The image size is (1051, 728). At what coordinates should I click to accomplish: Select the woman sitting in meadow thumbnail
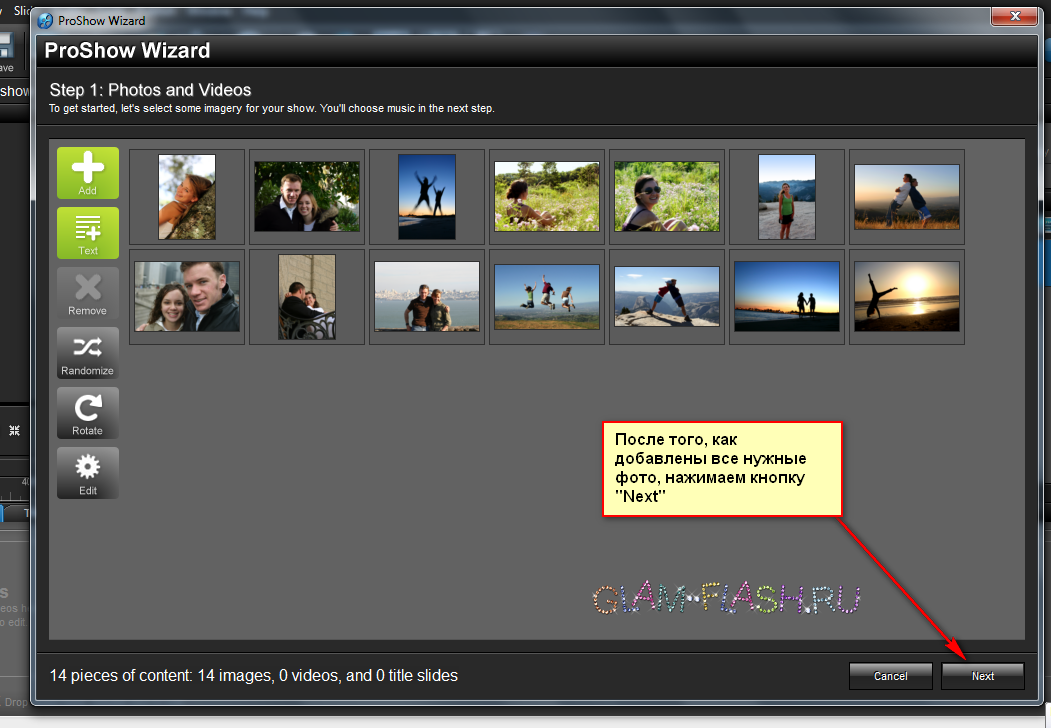pyautogui.click(x=547, y=197)
